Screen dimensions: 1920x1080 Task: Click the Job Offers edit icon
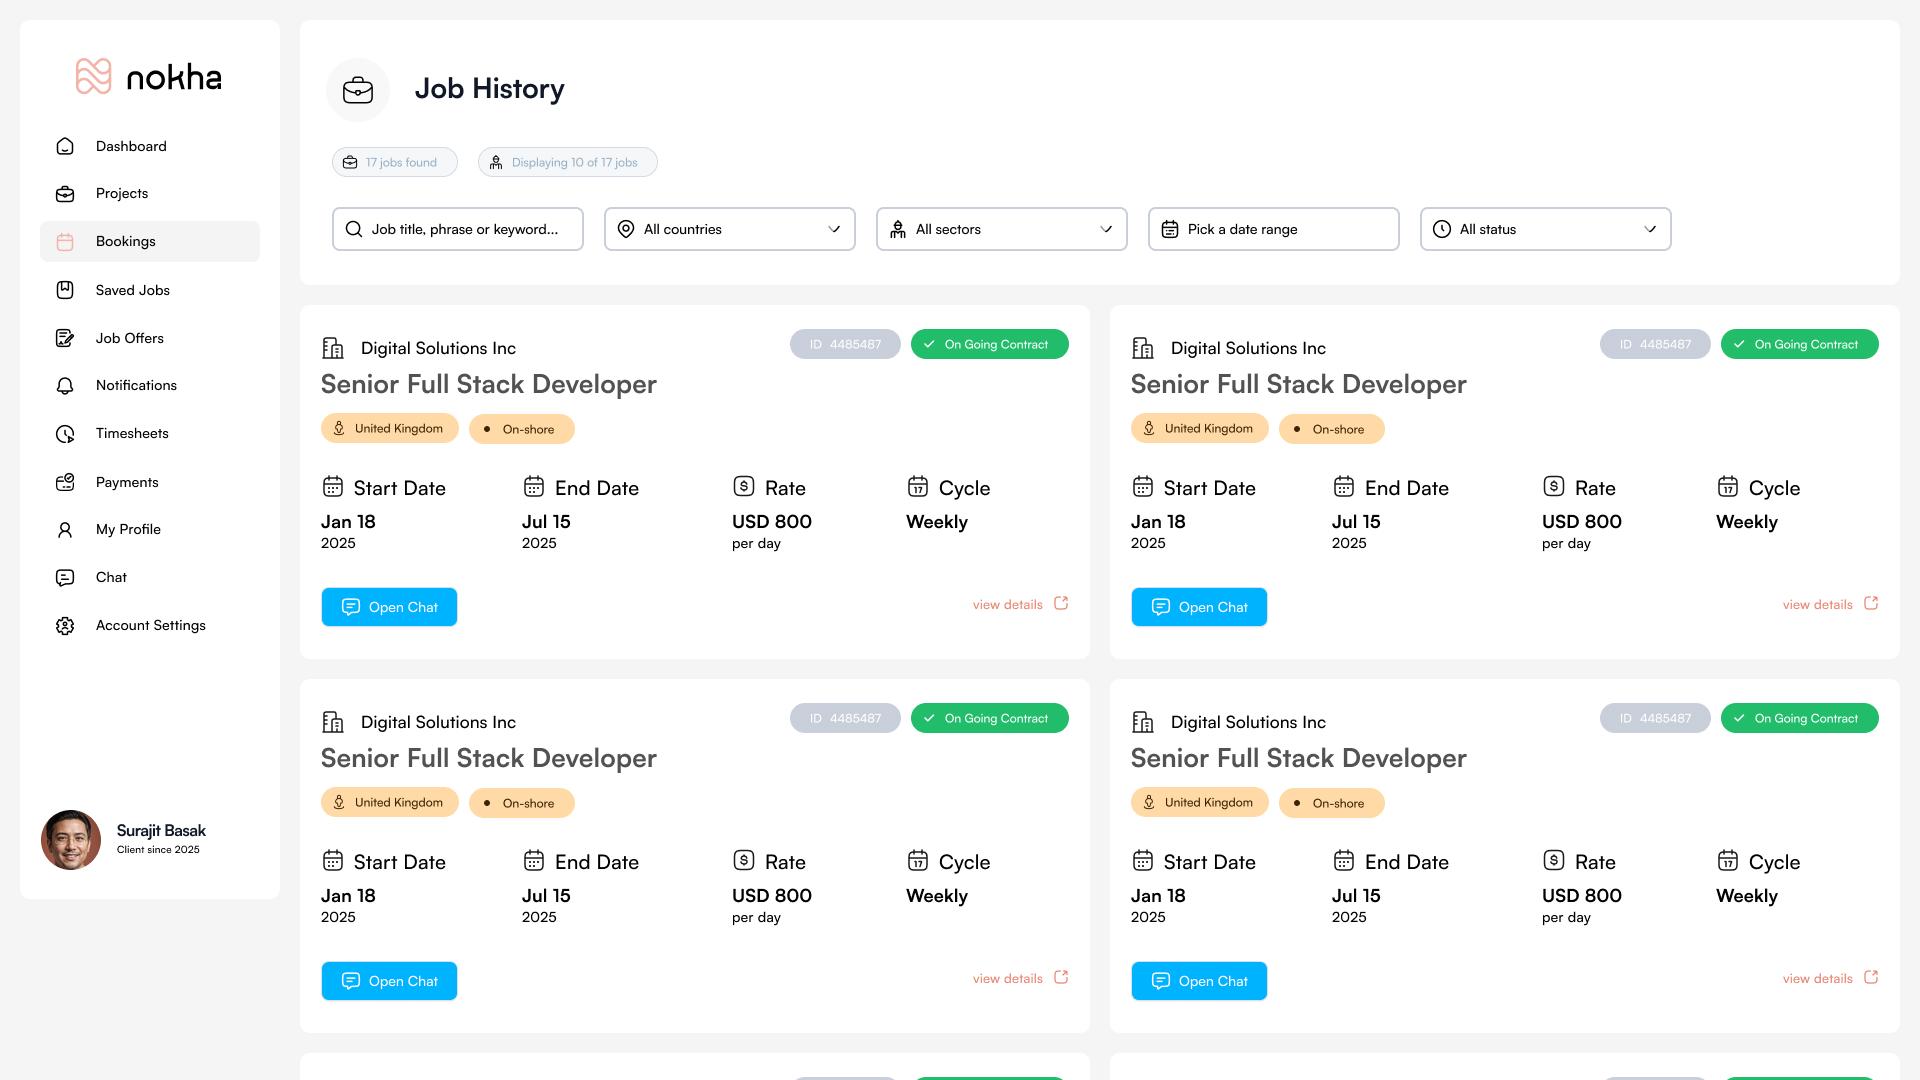click(x=65, y=338)
